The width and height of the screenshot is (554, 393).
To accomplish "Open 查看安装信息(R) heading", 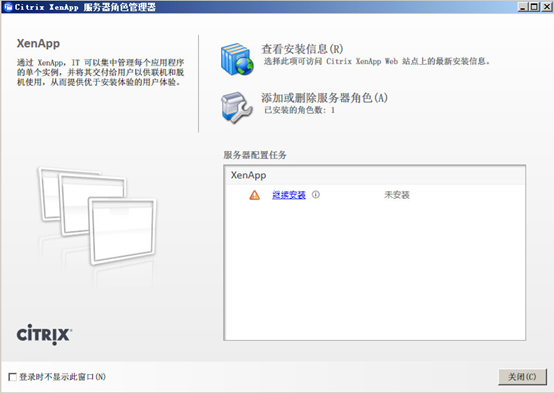I will pyautogui.click(x=302, y=49).
